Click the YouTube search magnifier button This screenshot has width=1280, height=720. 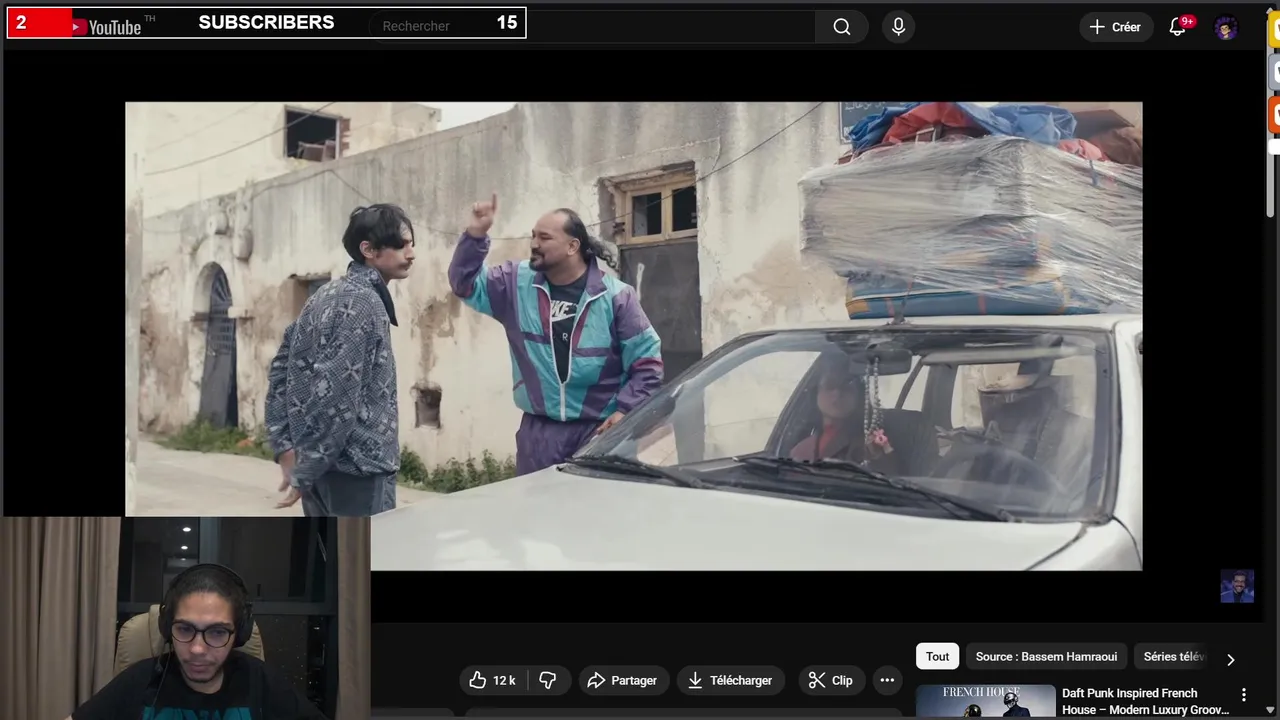(842, 27)
